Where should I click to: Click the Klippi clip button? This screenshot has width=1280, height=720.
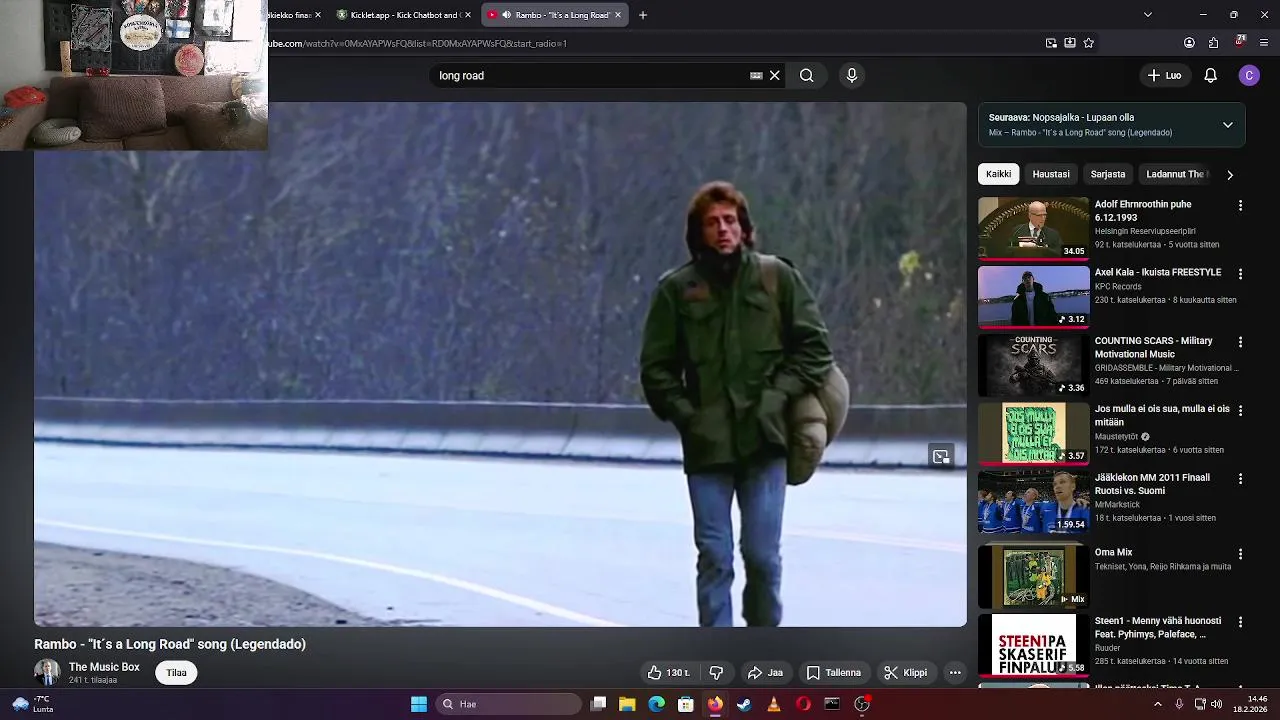point(906,673)
